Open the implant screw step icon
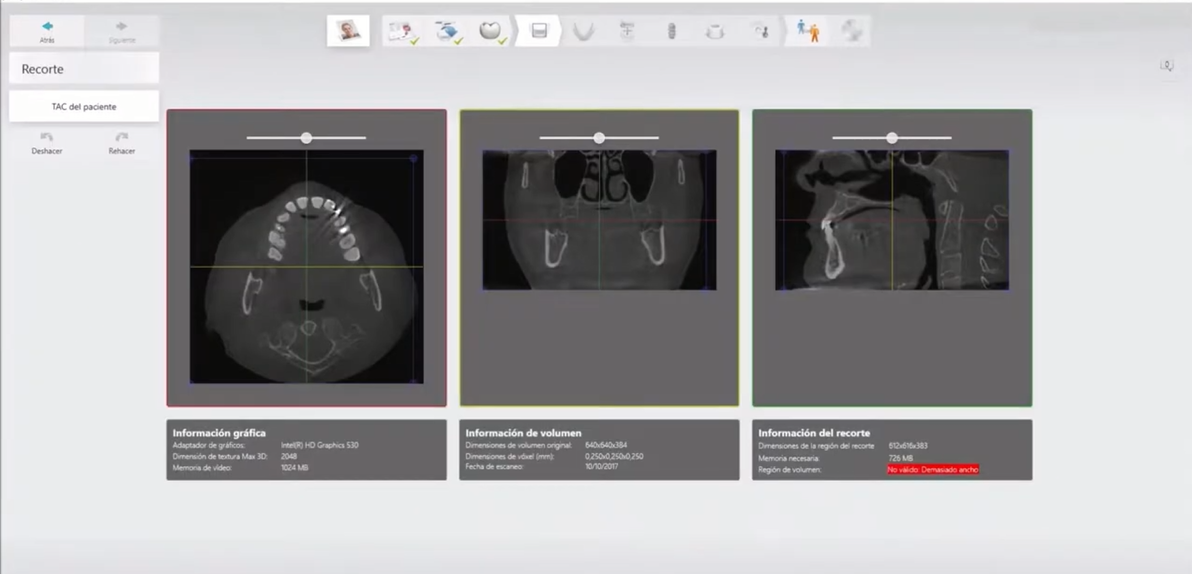Viewport: 1192px width, 574px height. 671,31
